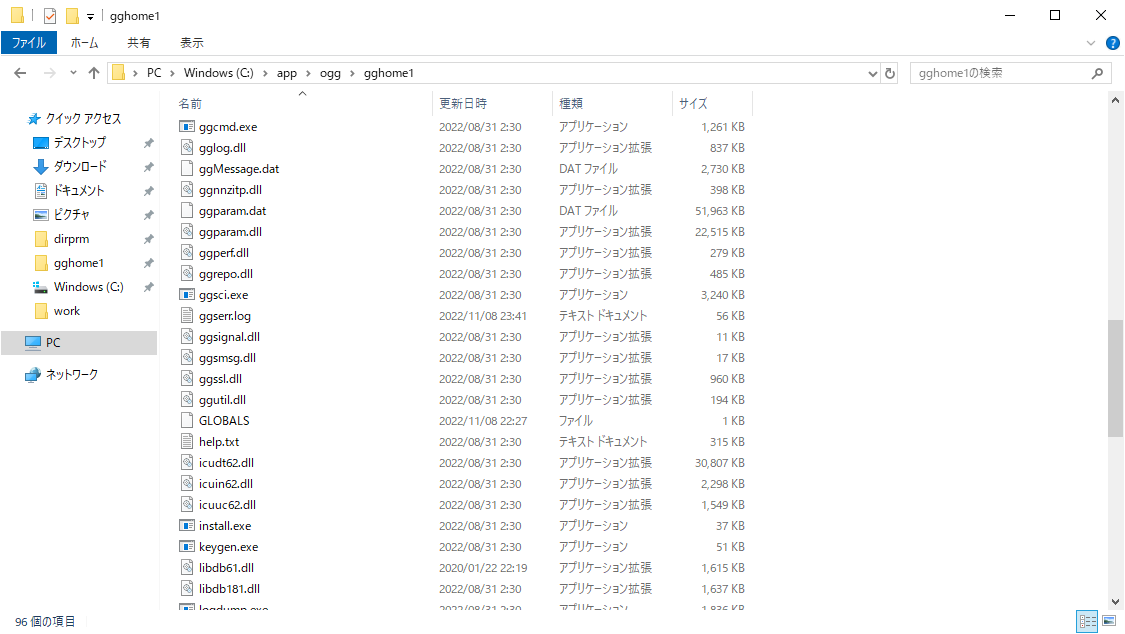Click the libdb181.dll file icon

[x=187, y=589]
